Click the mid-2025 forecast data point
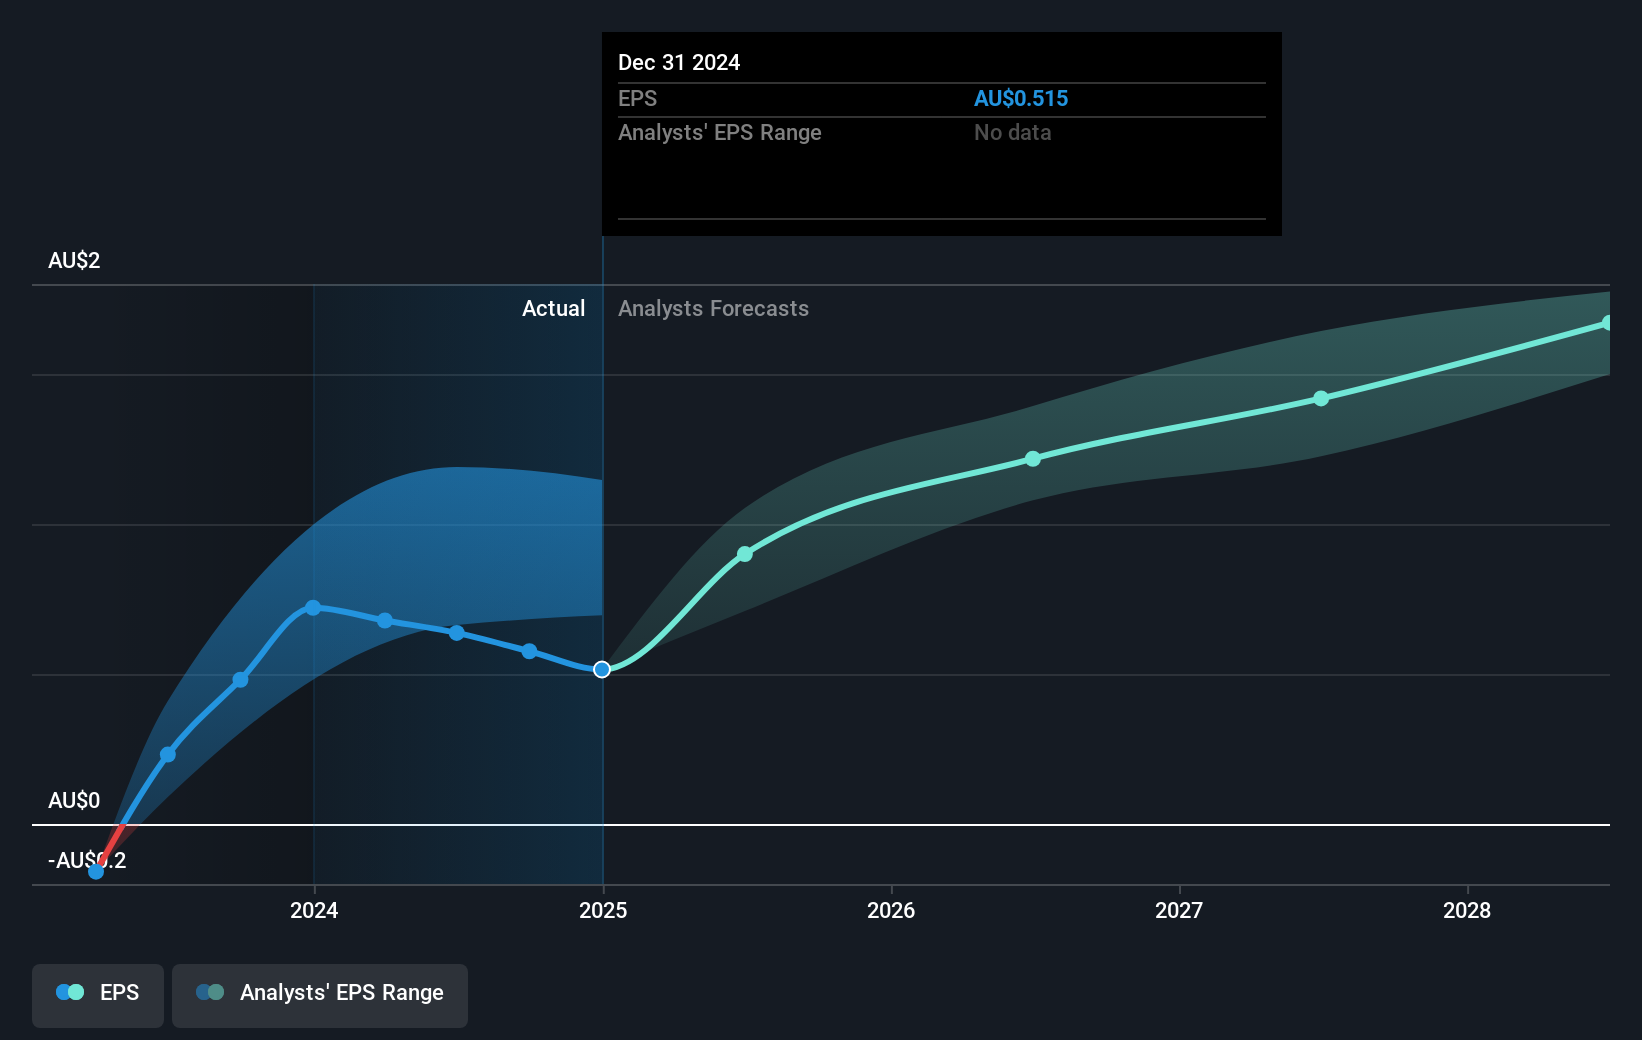Screen dimensions: 1642x1040 point(745,553)
